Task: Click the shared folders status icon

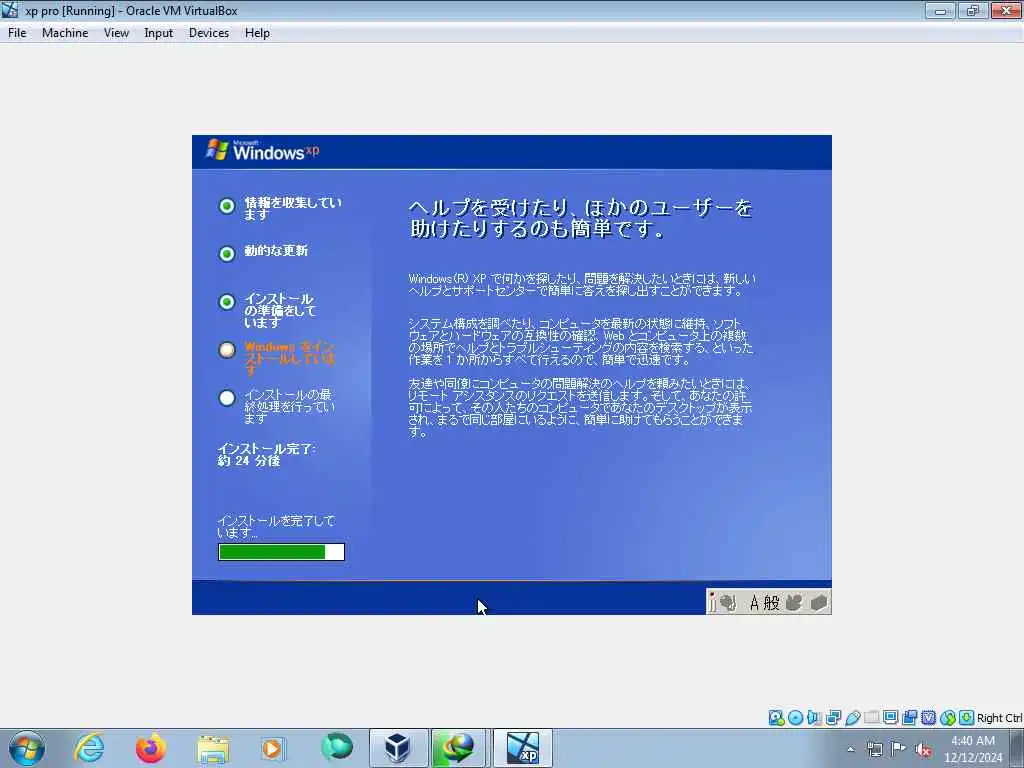Action: click(871, 718)
